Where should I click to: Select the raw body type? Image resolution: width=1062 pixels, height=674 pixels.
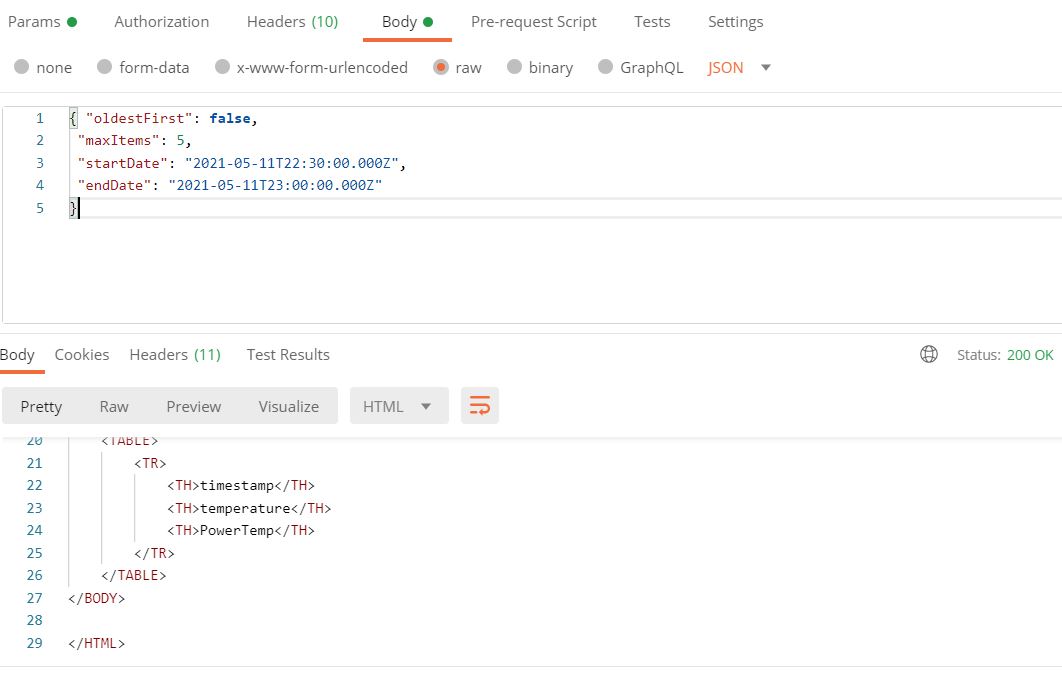[441, 68]
